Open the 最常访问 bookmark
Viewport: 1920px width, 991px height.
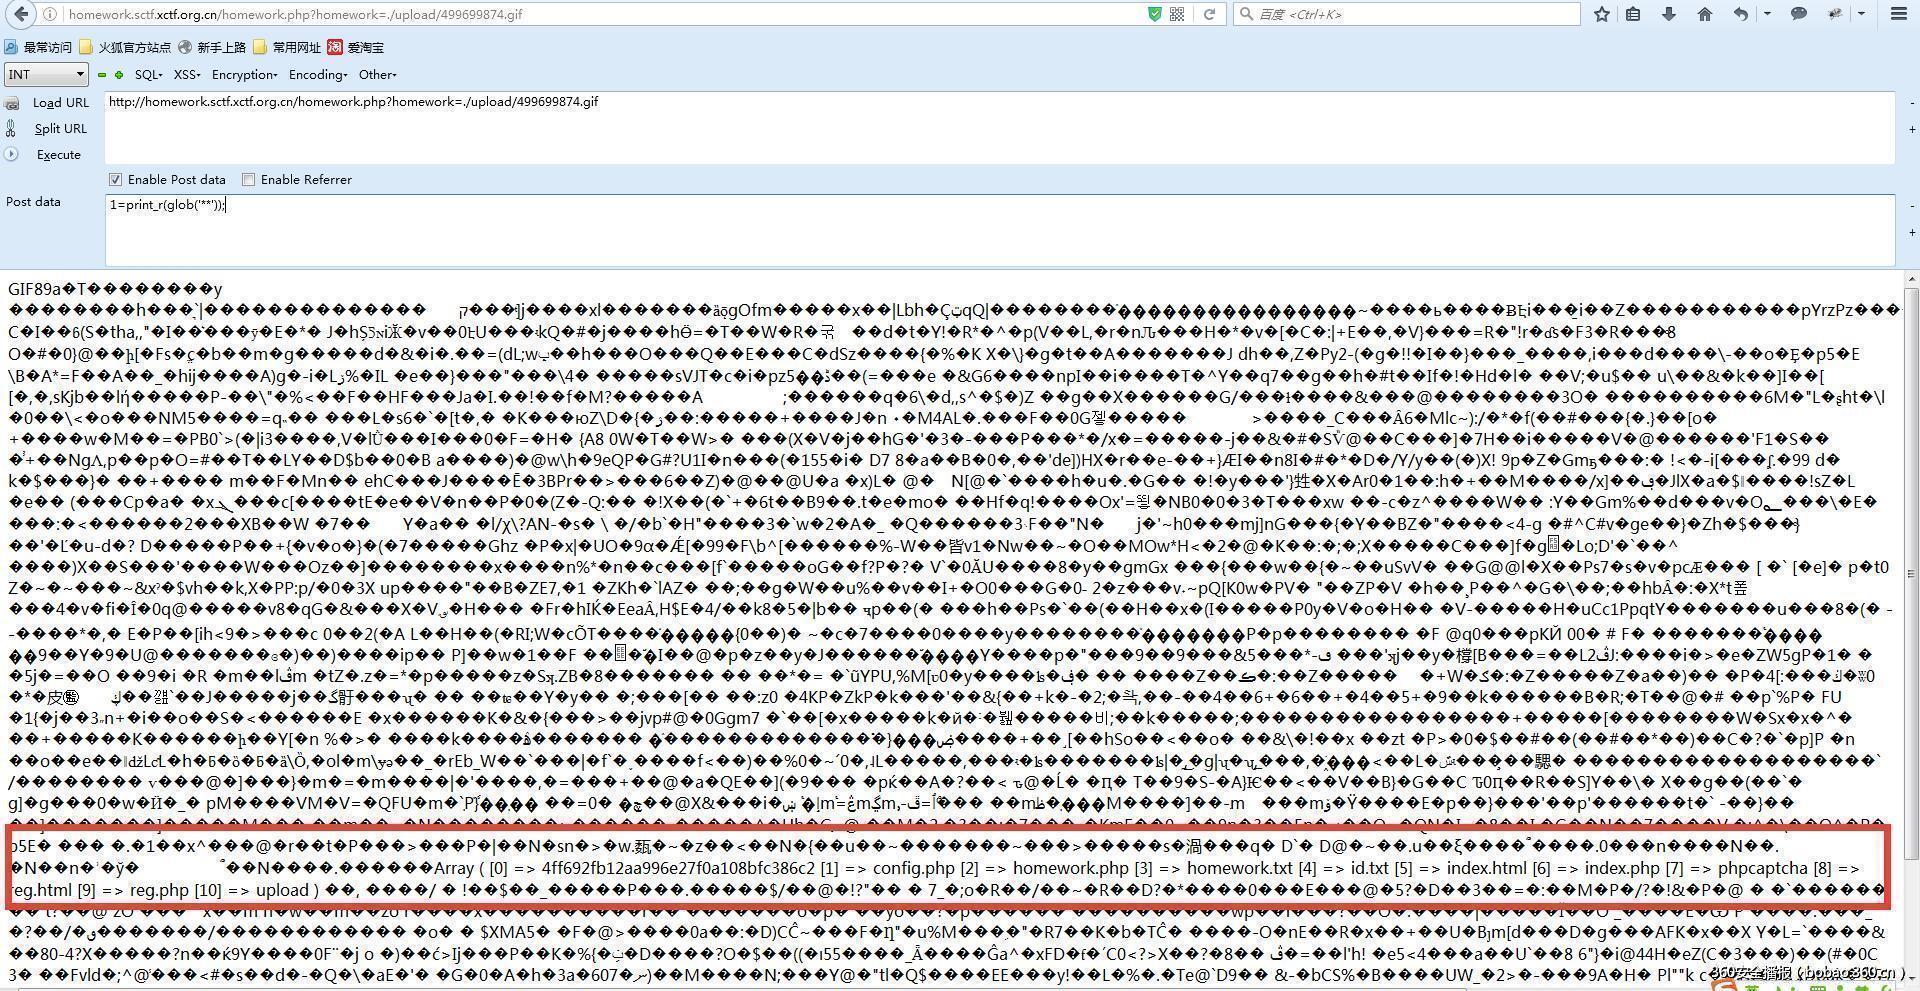38,47
